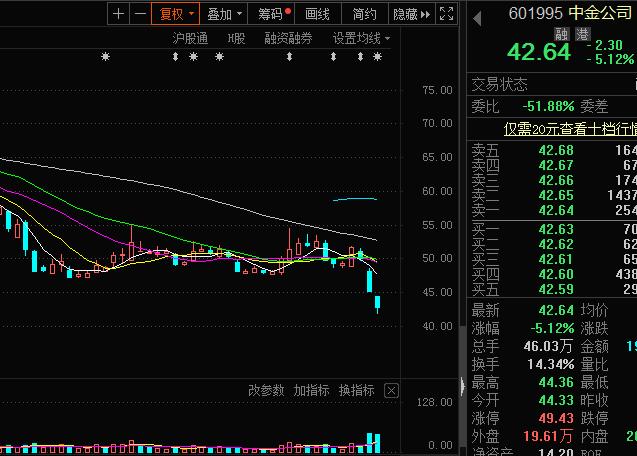Click the 筹码 toolbar button
Image resolution: width=637 pixels, height=456 pixels.
(271, 14)
